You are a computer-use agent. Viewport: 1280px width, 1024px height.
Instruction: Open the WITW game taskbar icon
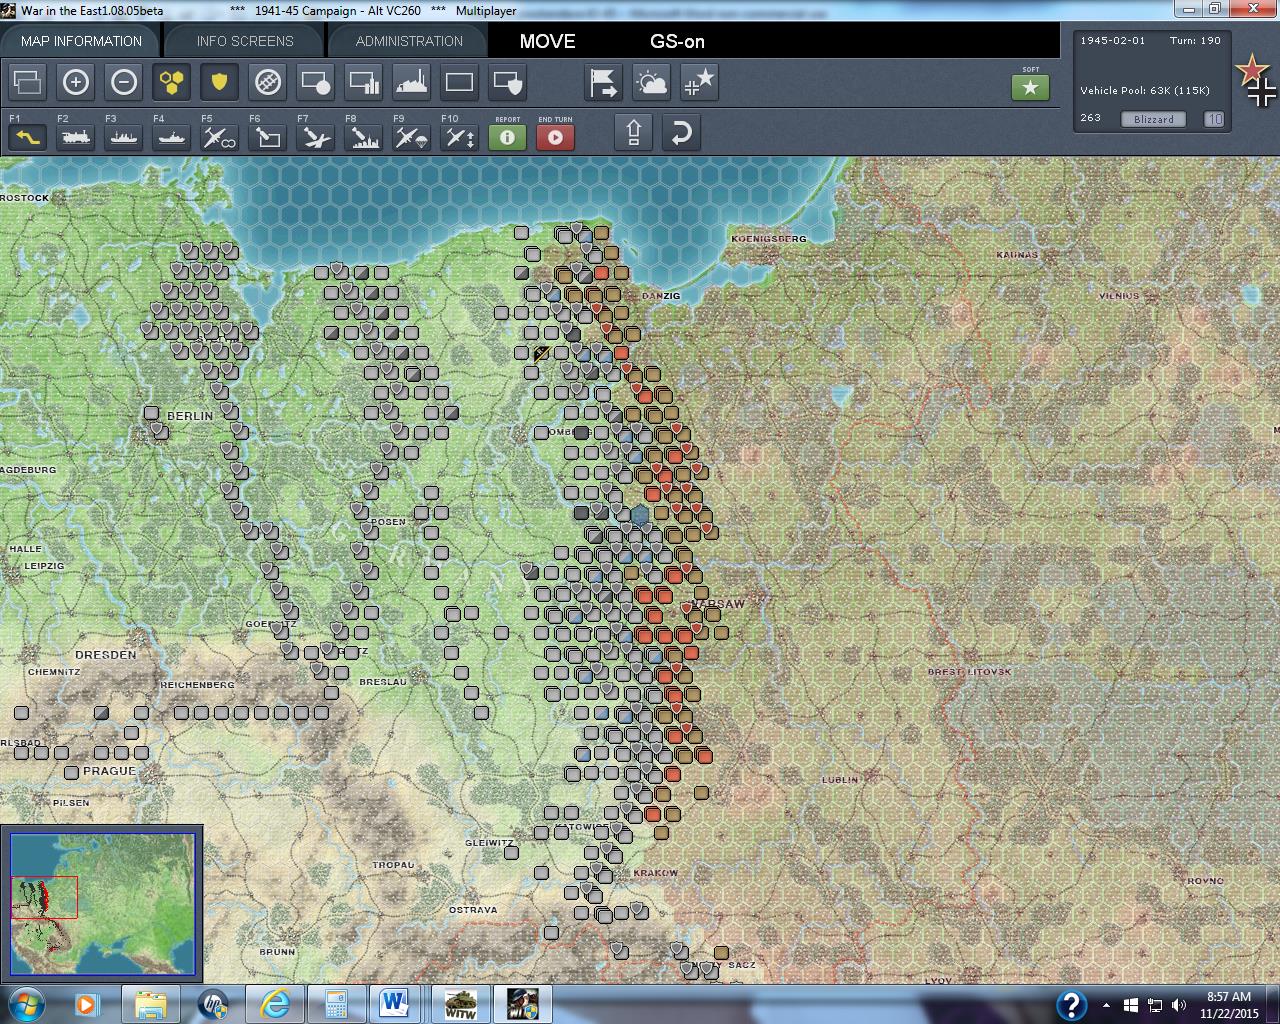(460, 1004)
